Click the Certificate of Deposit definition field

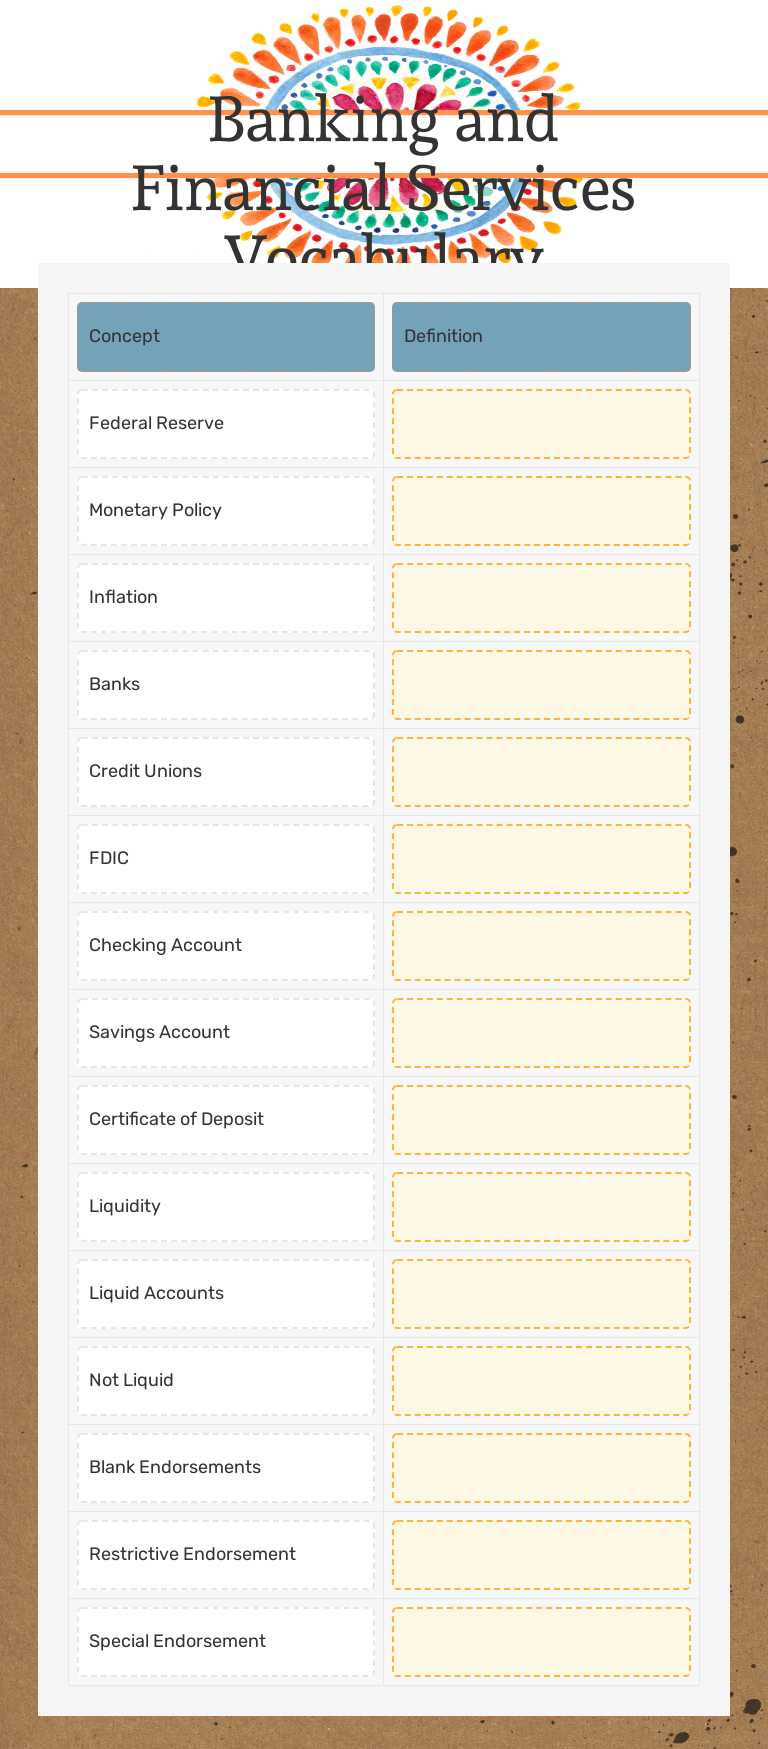pyautogui.click(x=541, y=1120)
